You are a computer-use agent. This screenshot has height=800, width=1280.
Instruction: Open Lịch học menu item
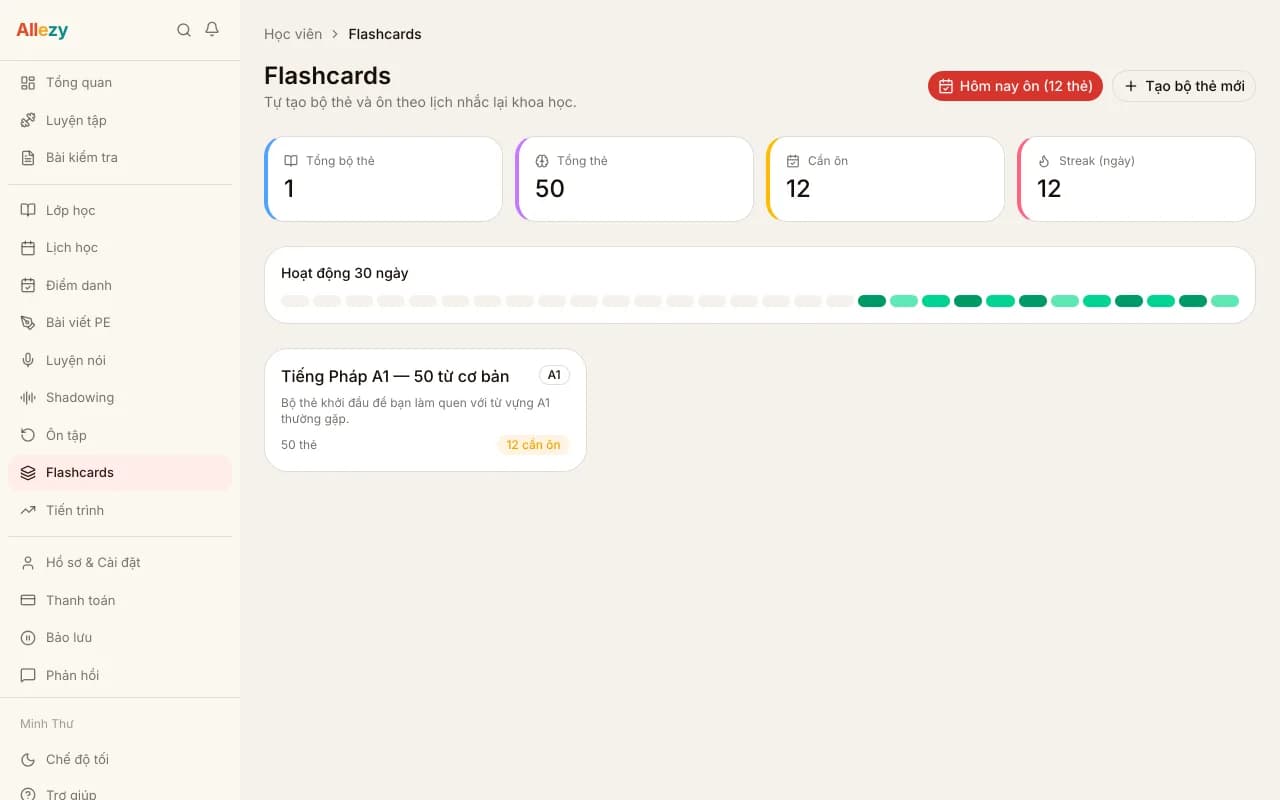point(120,248)
